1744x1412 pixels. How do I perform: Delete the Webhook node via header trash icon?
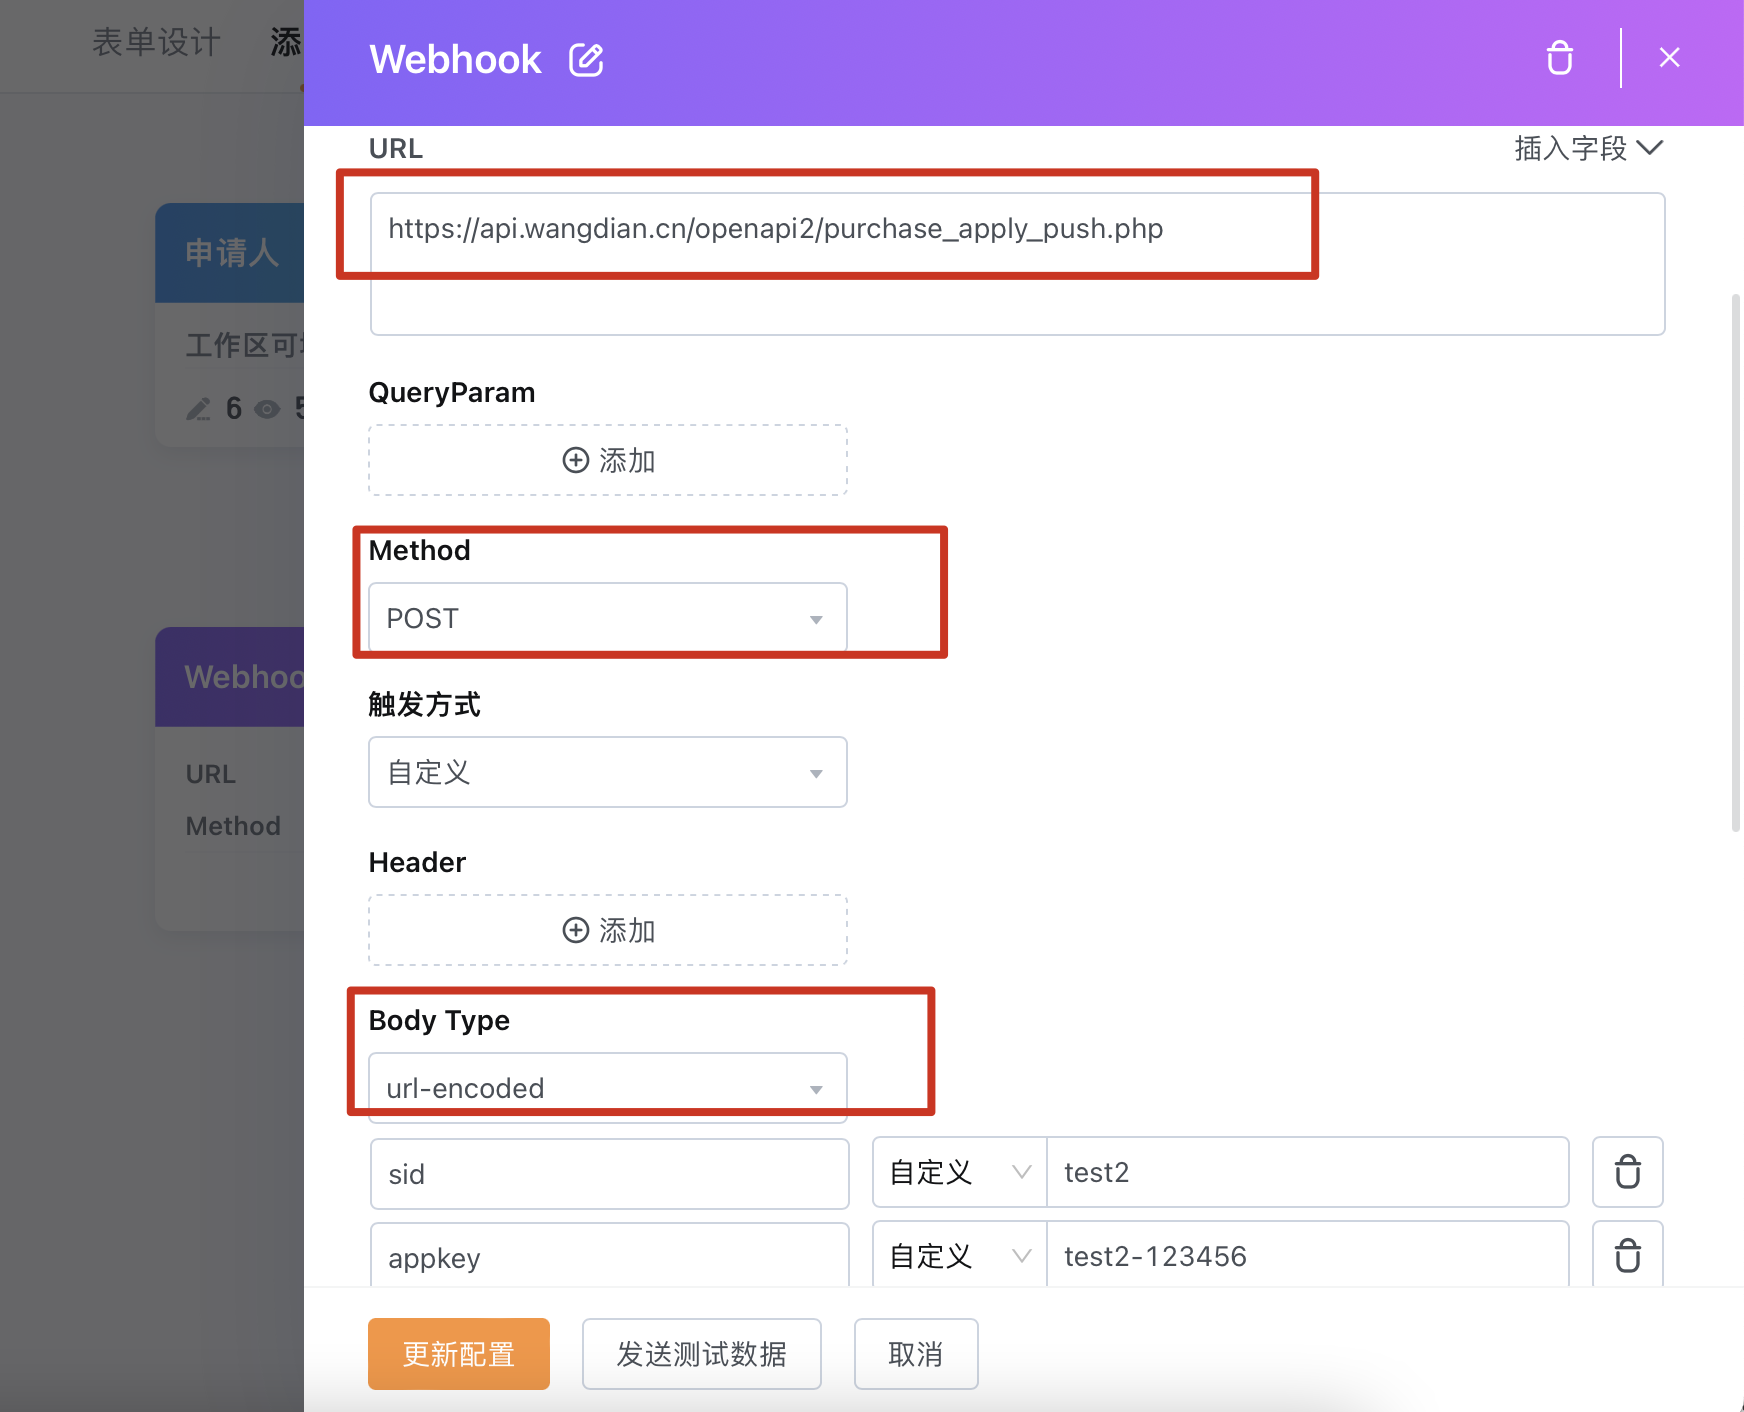(x=1559, y=58)
